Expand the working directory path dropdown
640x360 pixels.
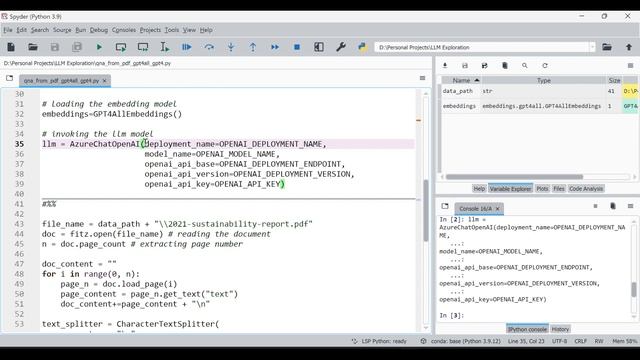[x=592, y=47]
